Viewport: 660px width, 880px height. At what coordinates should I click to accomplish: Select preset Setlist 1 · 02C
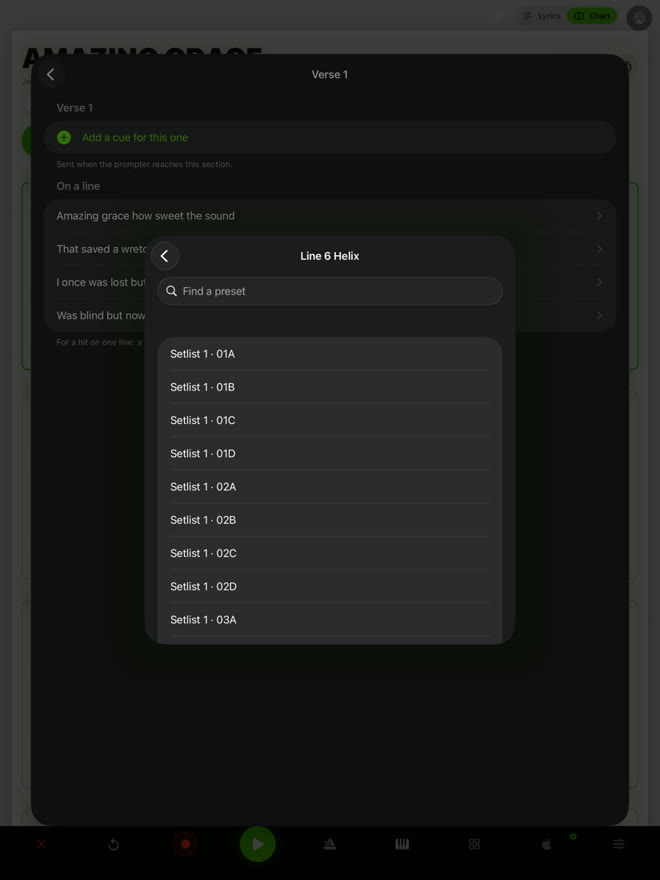tap(329, 553)
